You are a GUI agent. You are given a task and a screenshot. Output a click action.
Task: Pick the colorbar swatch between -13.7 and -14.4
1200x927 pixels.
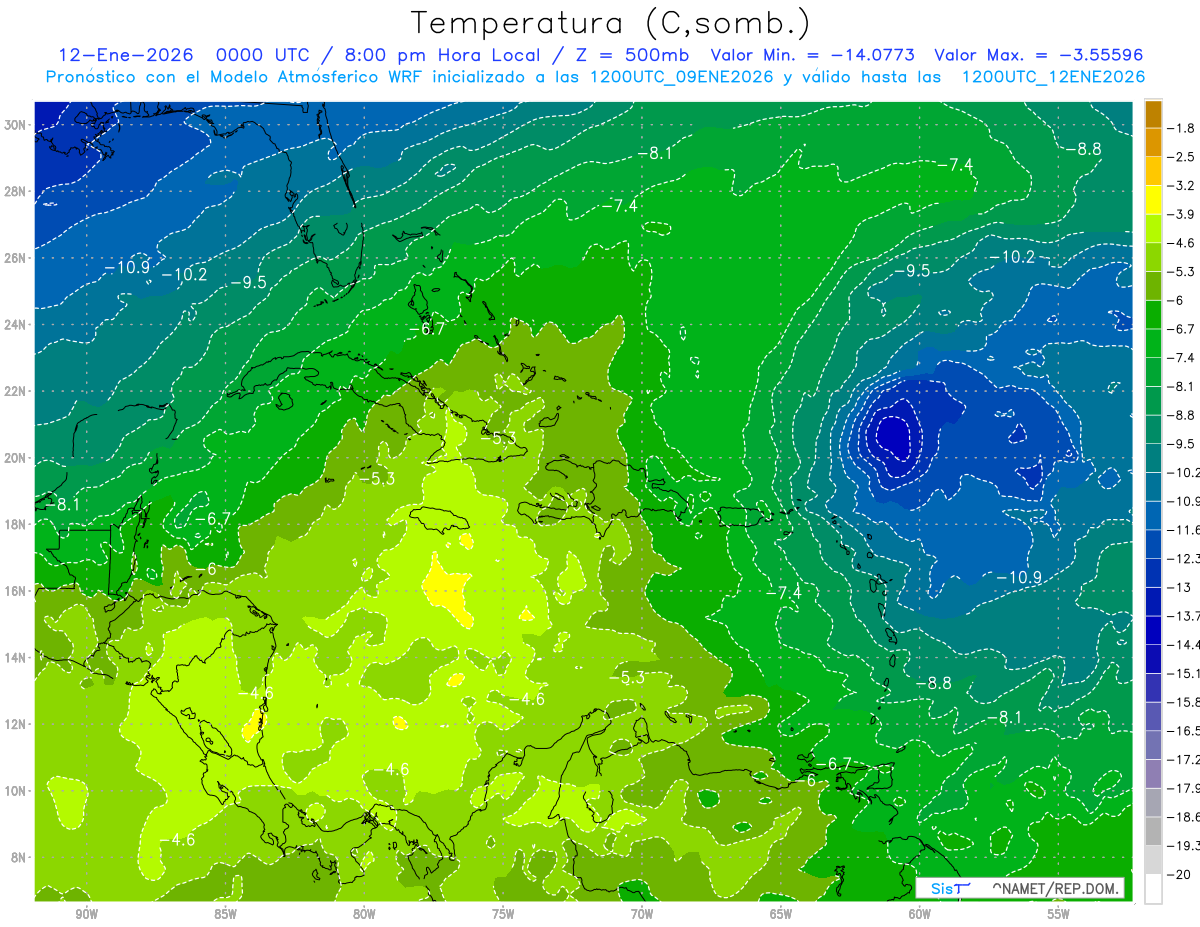tap(1152, 630)
